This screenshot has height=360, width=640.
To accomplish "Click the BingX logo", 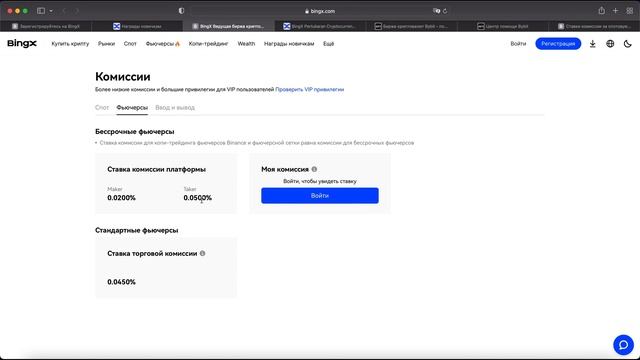I will pos(22,43).
